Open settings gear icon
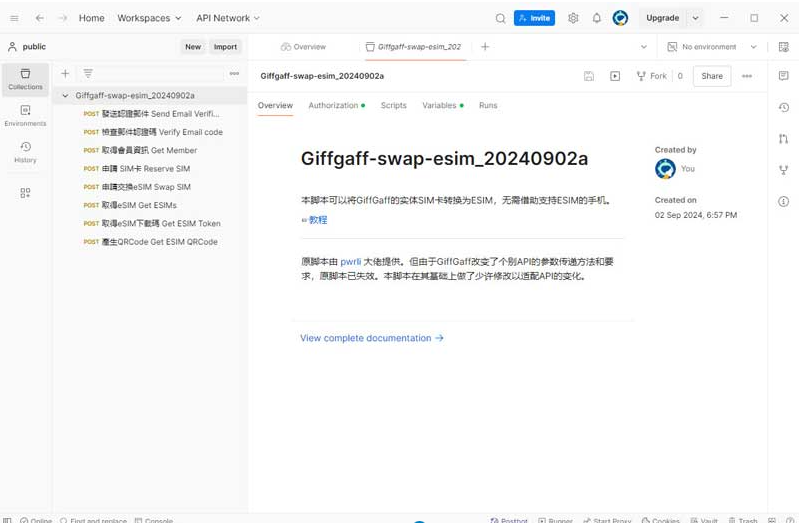The image size is (811, 523). 573,18
